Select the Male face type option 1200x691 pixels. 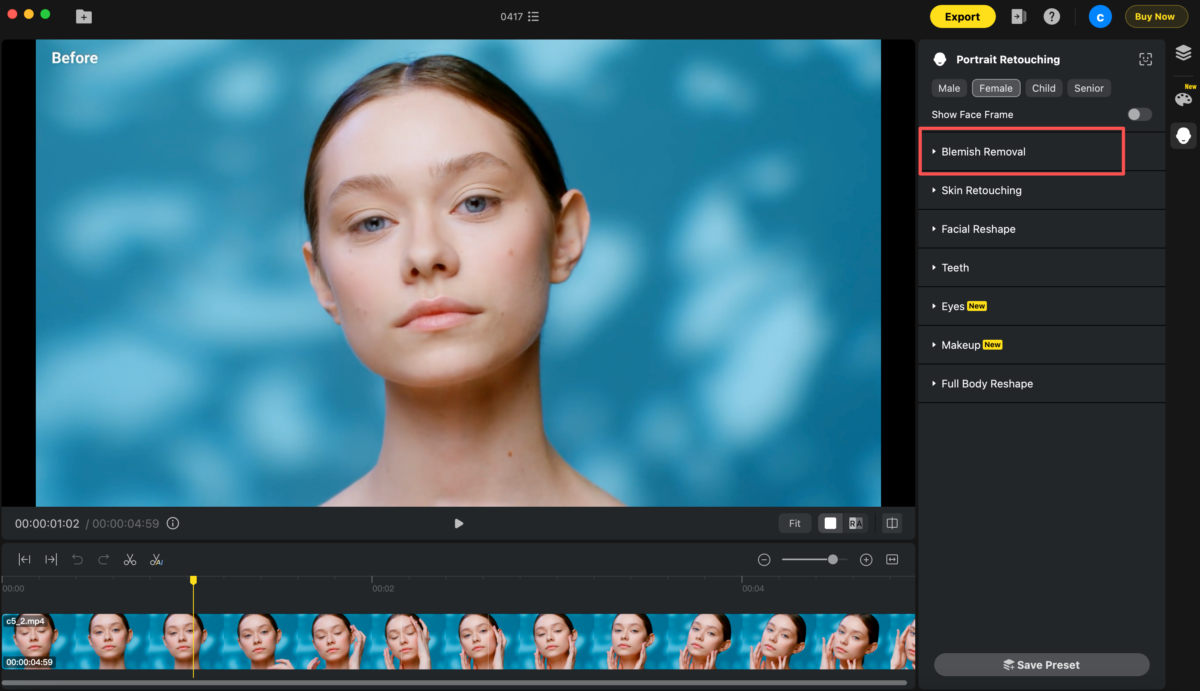[948, 88]
